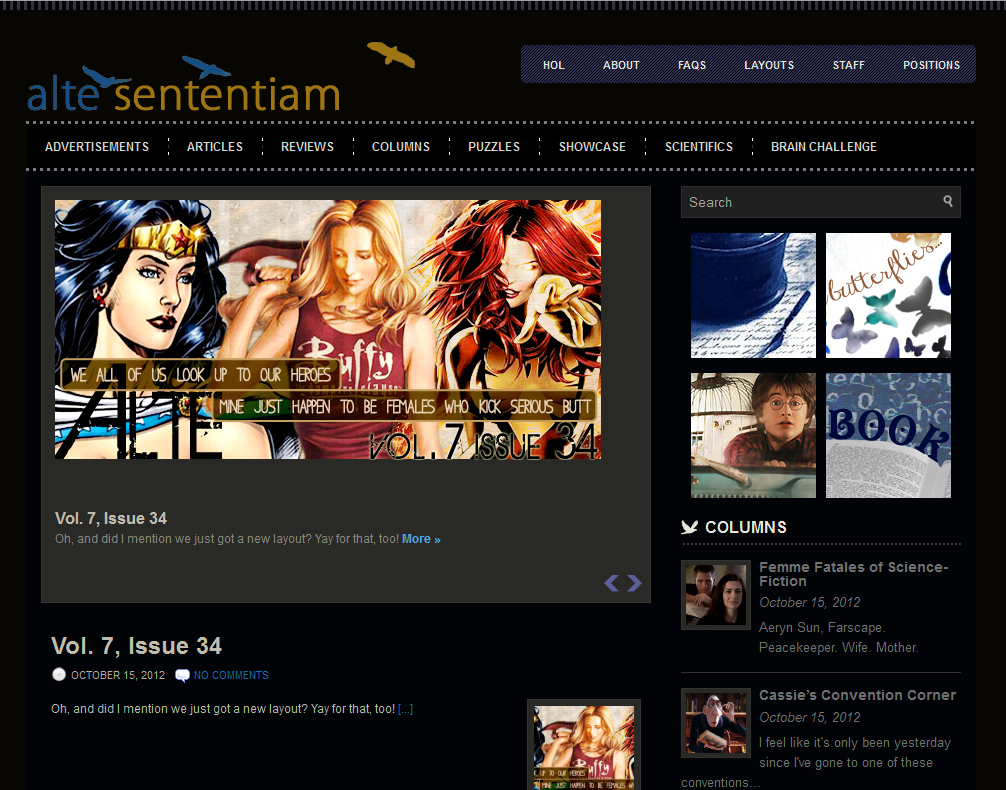This screenshot has width=1006, height=790.
Task: Open the Harry Potter with owl thumbnail
Action: 753,435
